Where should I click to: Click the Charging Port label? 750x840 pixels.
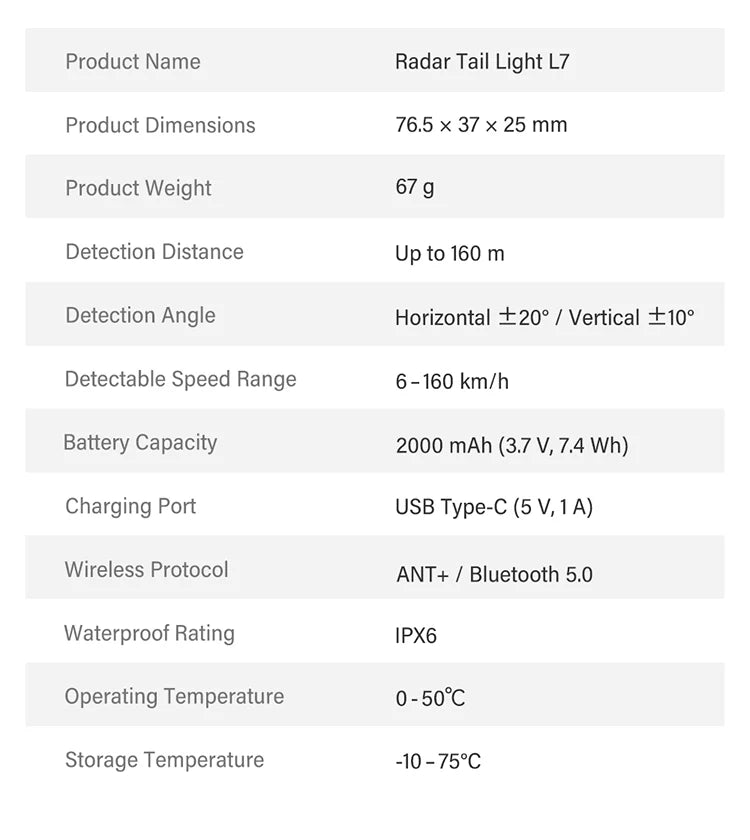point(130,506)
